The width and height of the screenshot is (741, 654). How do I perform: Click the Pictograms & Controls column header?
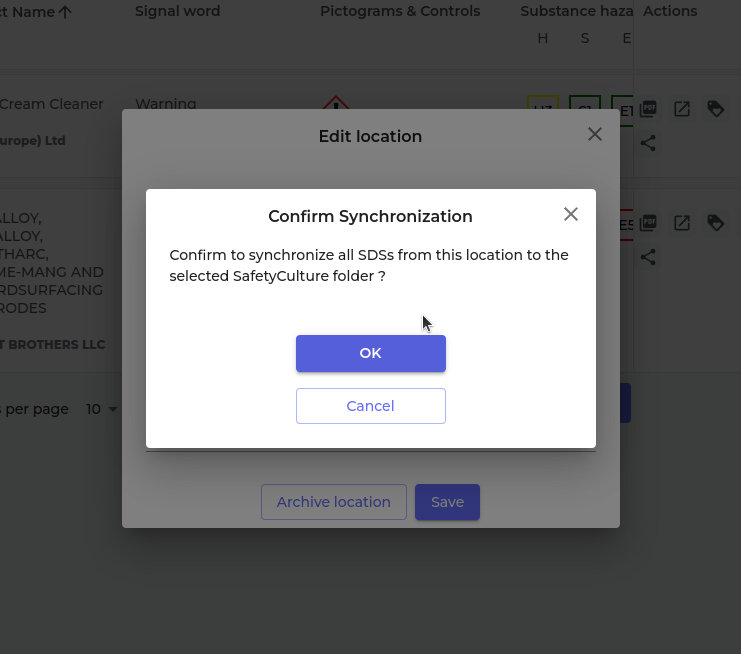click(400, 12)
